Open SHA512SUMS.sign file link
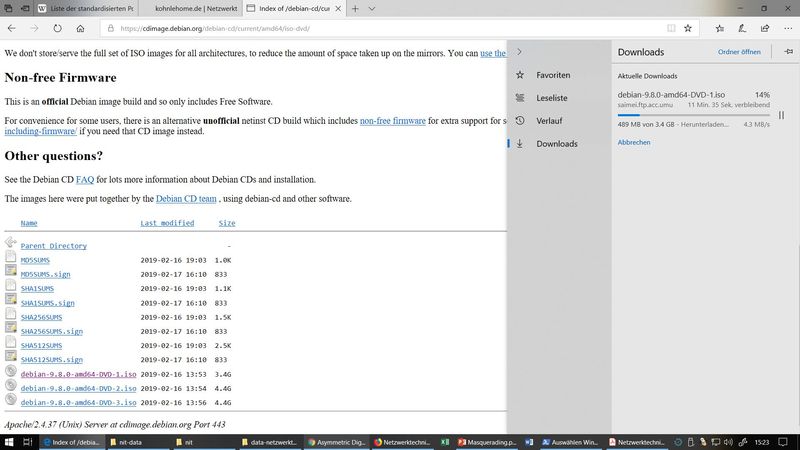This screenshot has height=450, width=800. pyautogui.click(x=52, y=360)
